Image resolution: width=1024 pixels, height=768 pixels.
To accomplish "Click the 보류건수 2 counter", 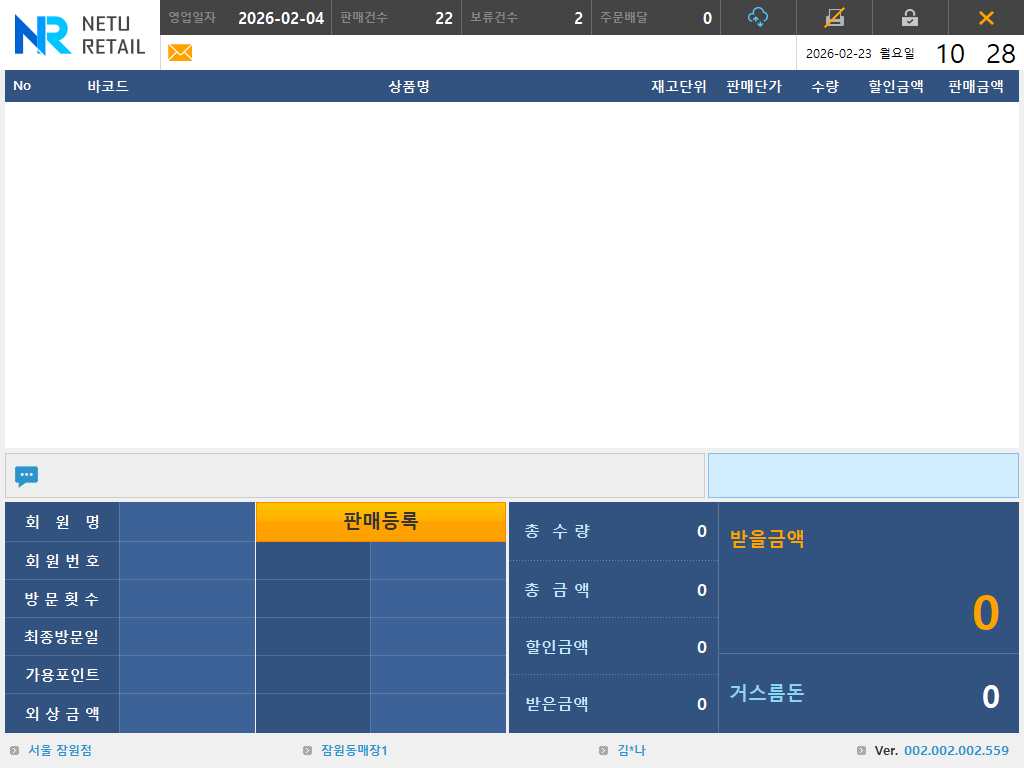I will tap(526, 18).
